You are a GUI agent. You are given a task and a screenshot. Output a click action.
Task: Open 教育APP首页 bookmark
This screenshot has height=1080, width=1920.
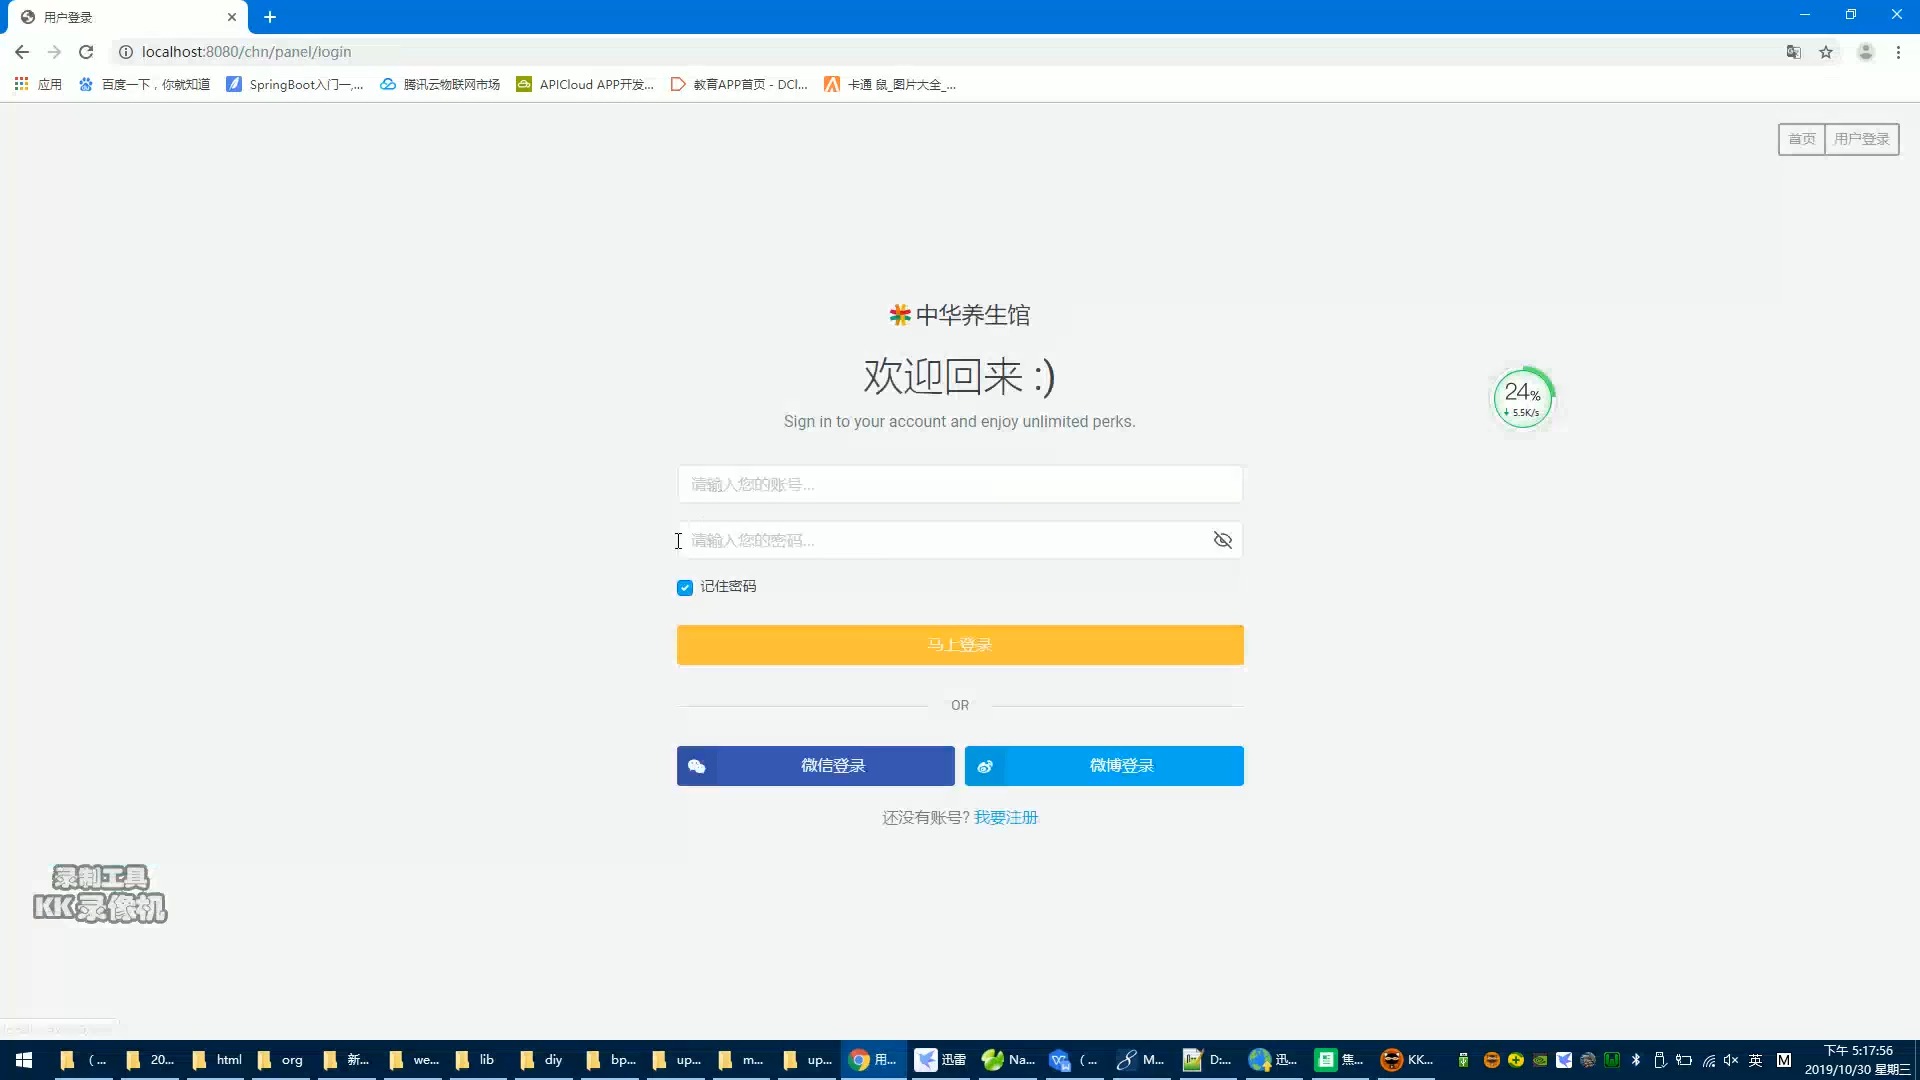coord(739,85)
